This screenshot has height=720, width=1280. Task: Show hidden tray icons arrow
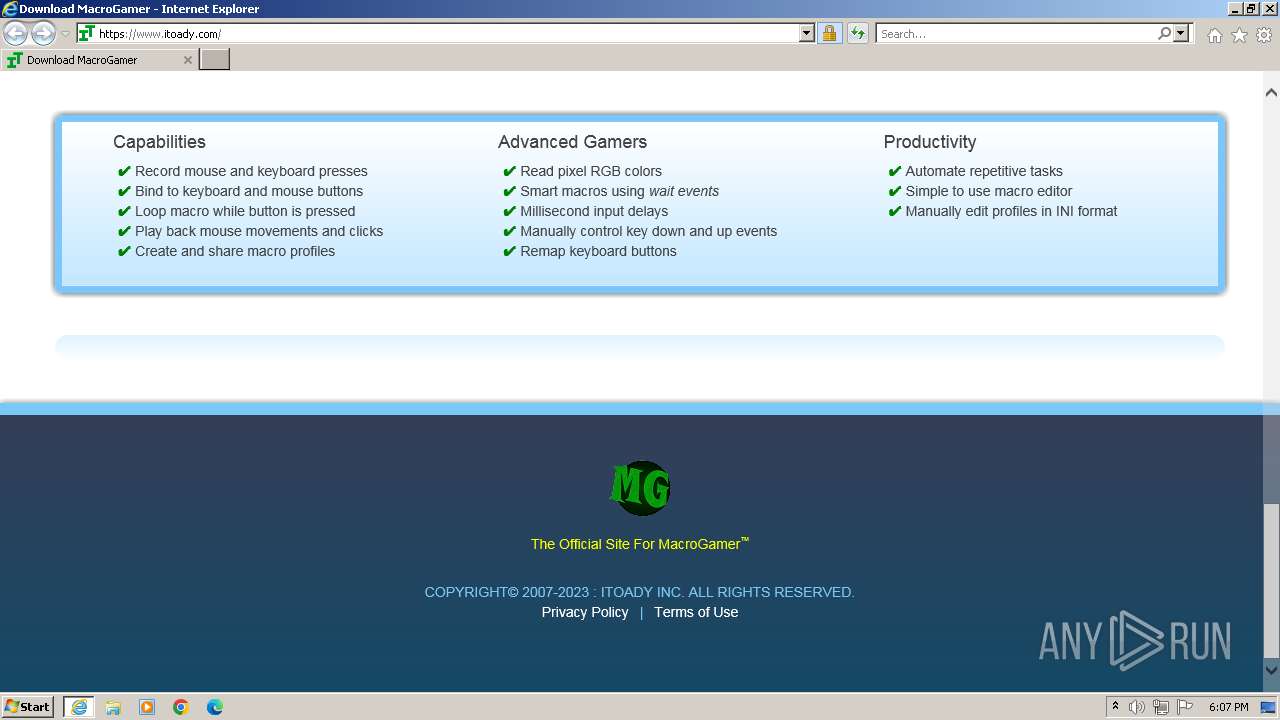coord(1115,707)
